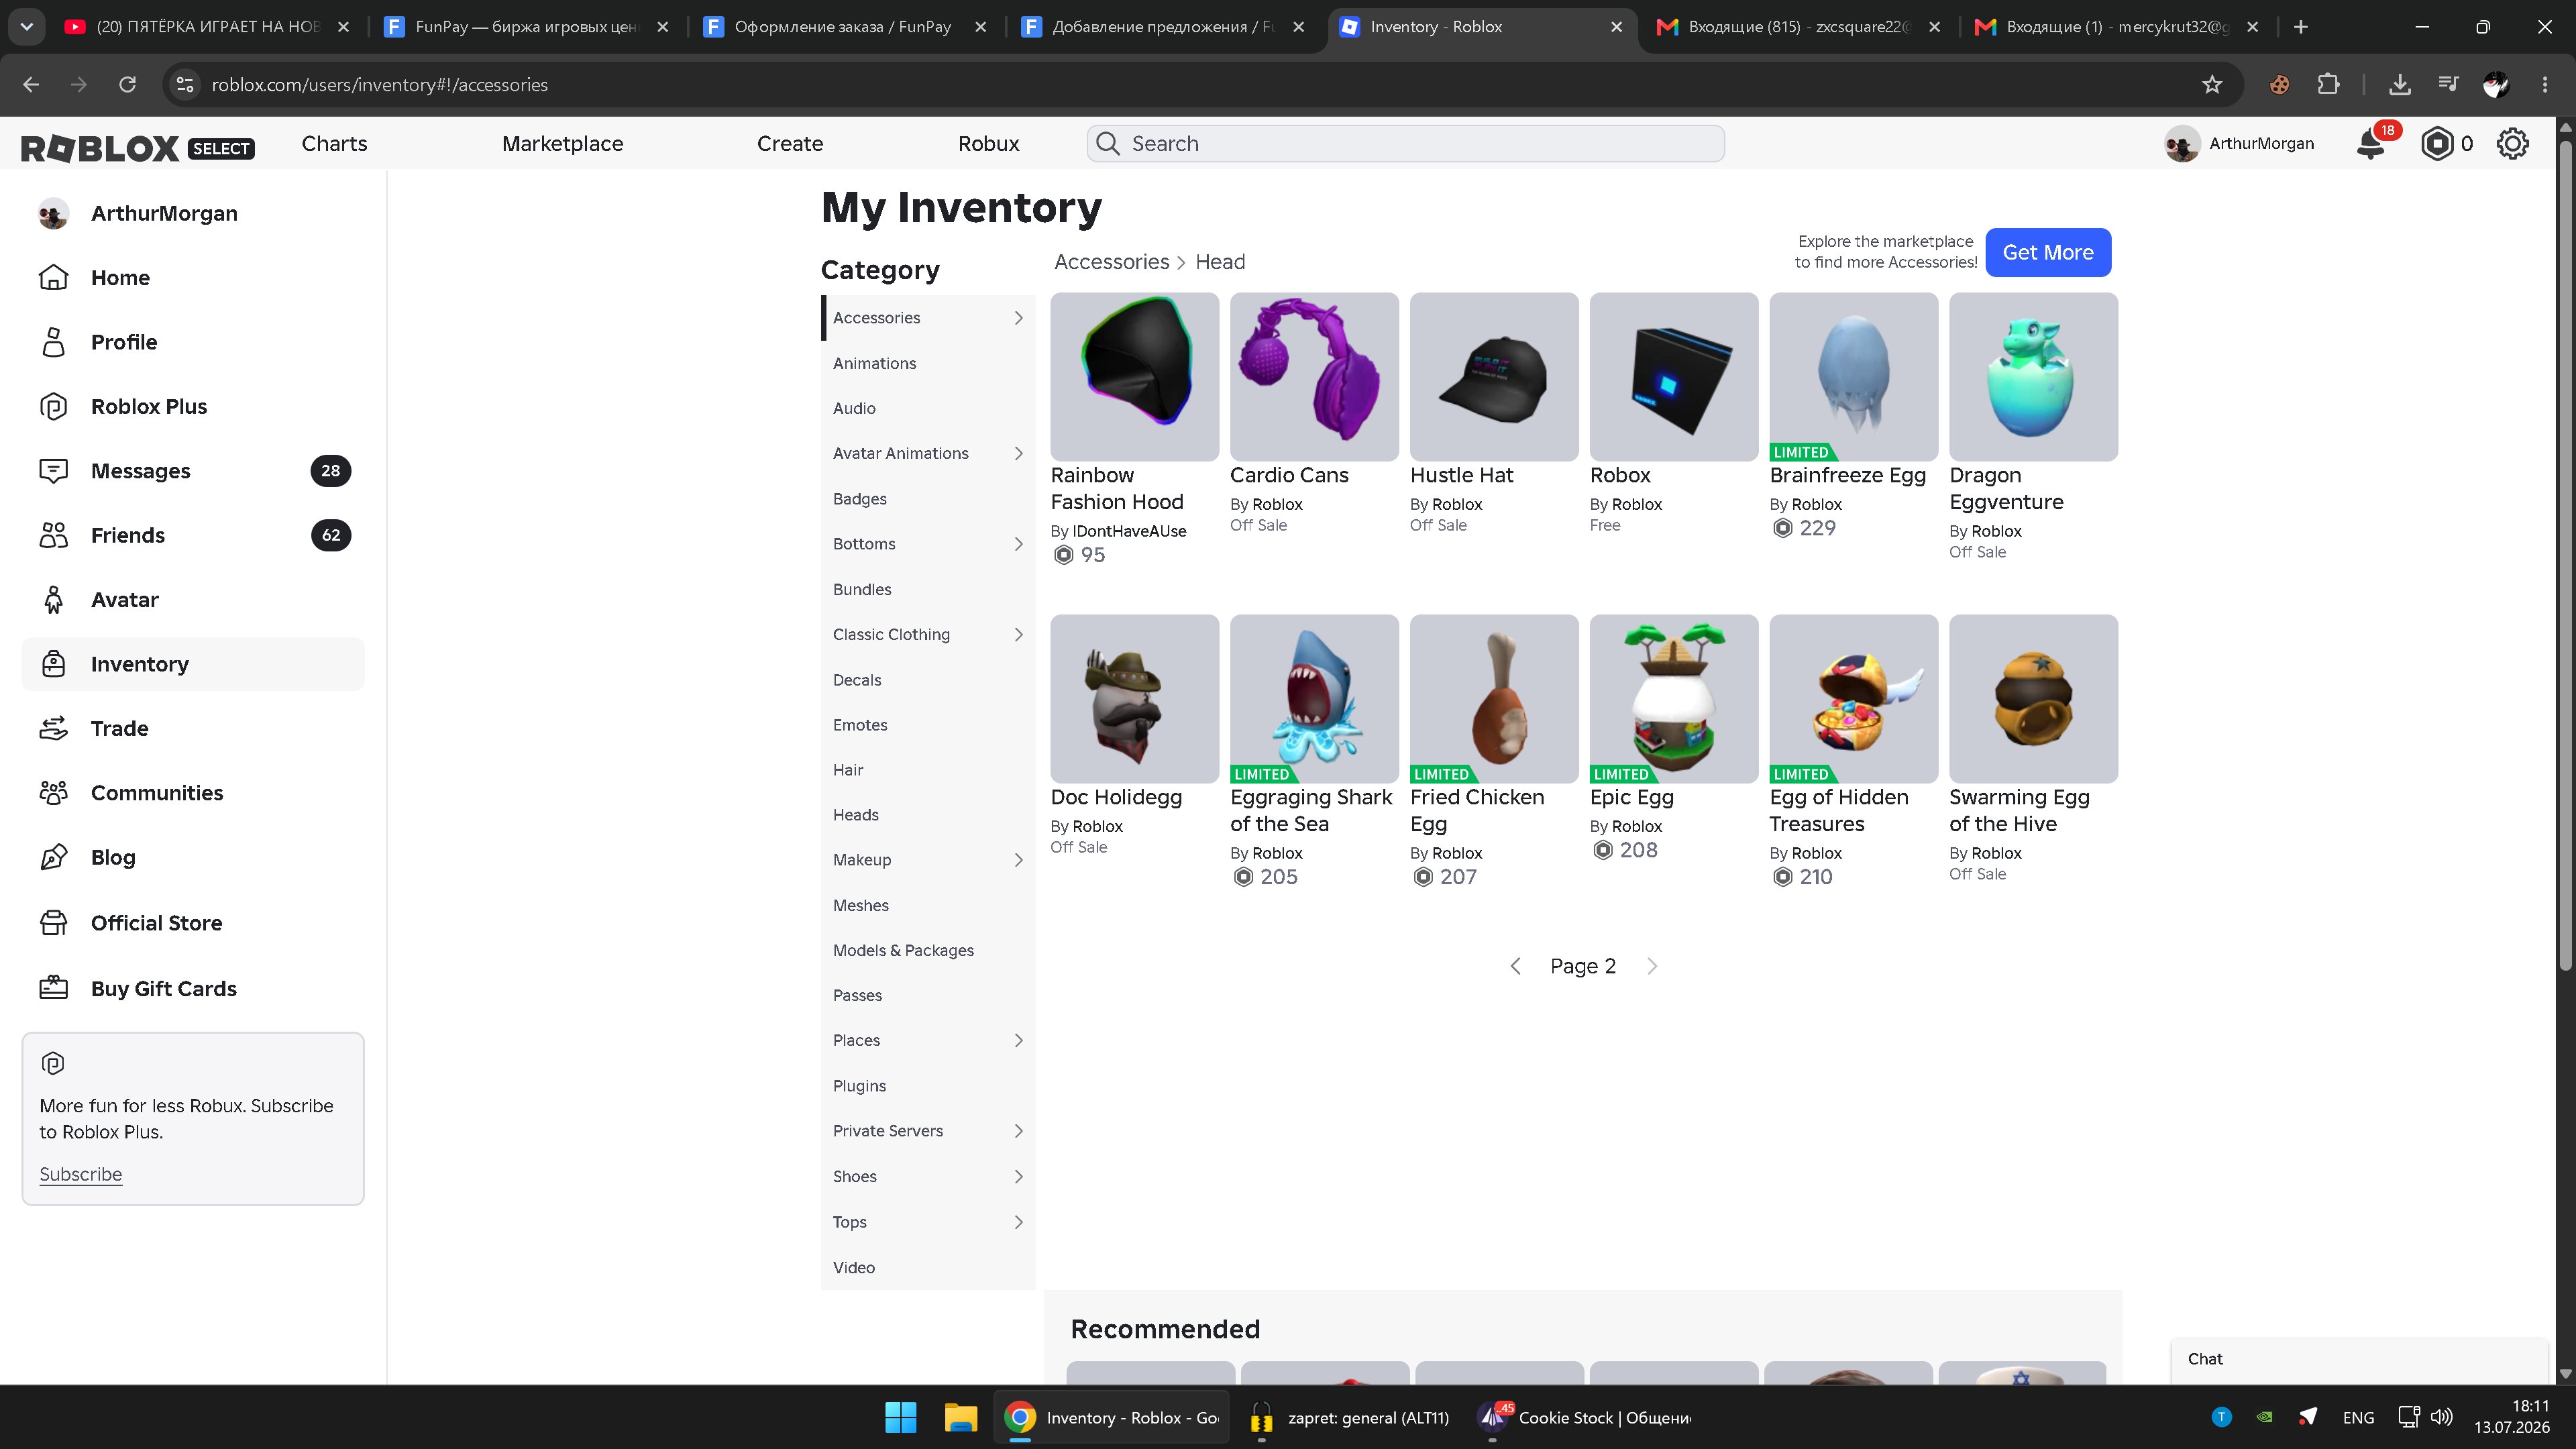Open the Chat panel
2576x1449 pixels.
coord(2360,1359)
